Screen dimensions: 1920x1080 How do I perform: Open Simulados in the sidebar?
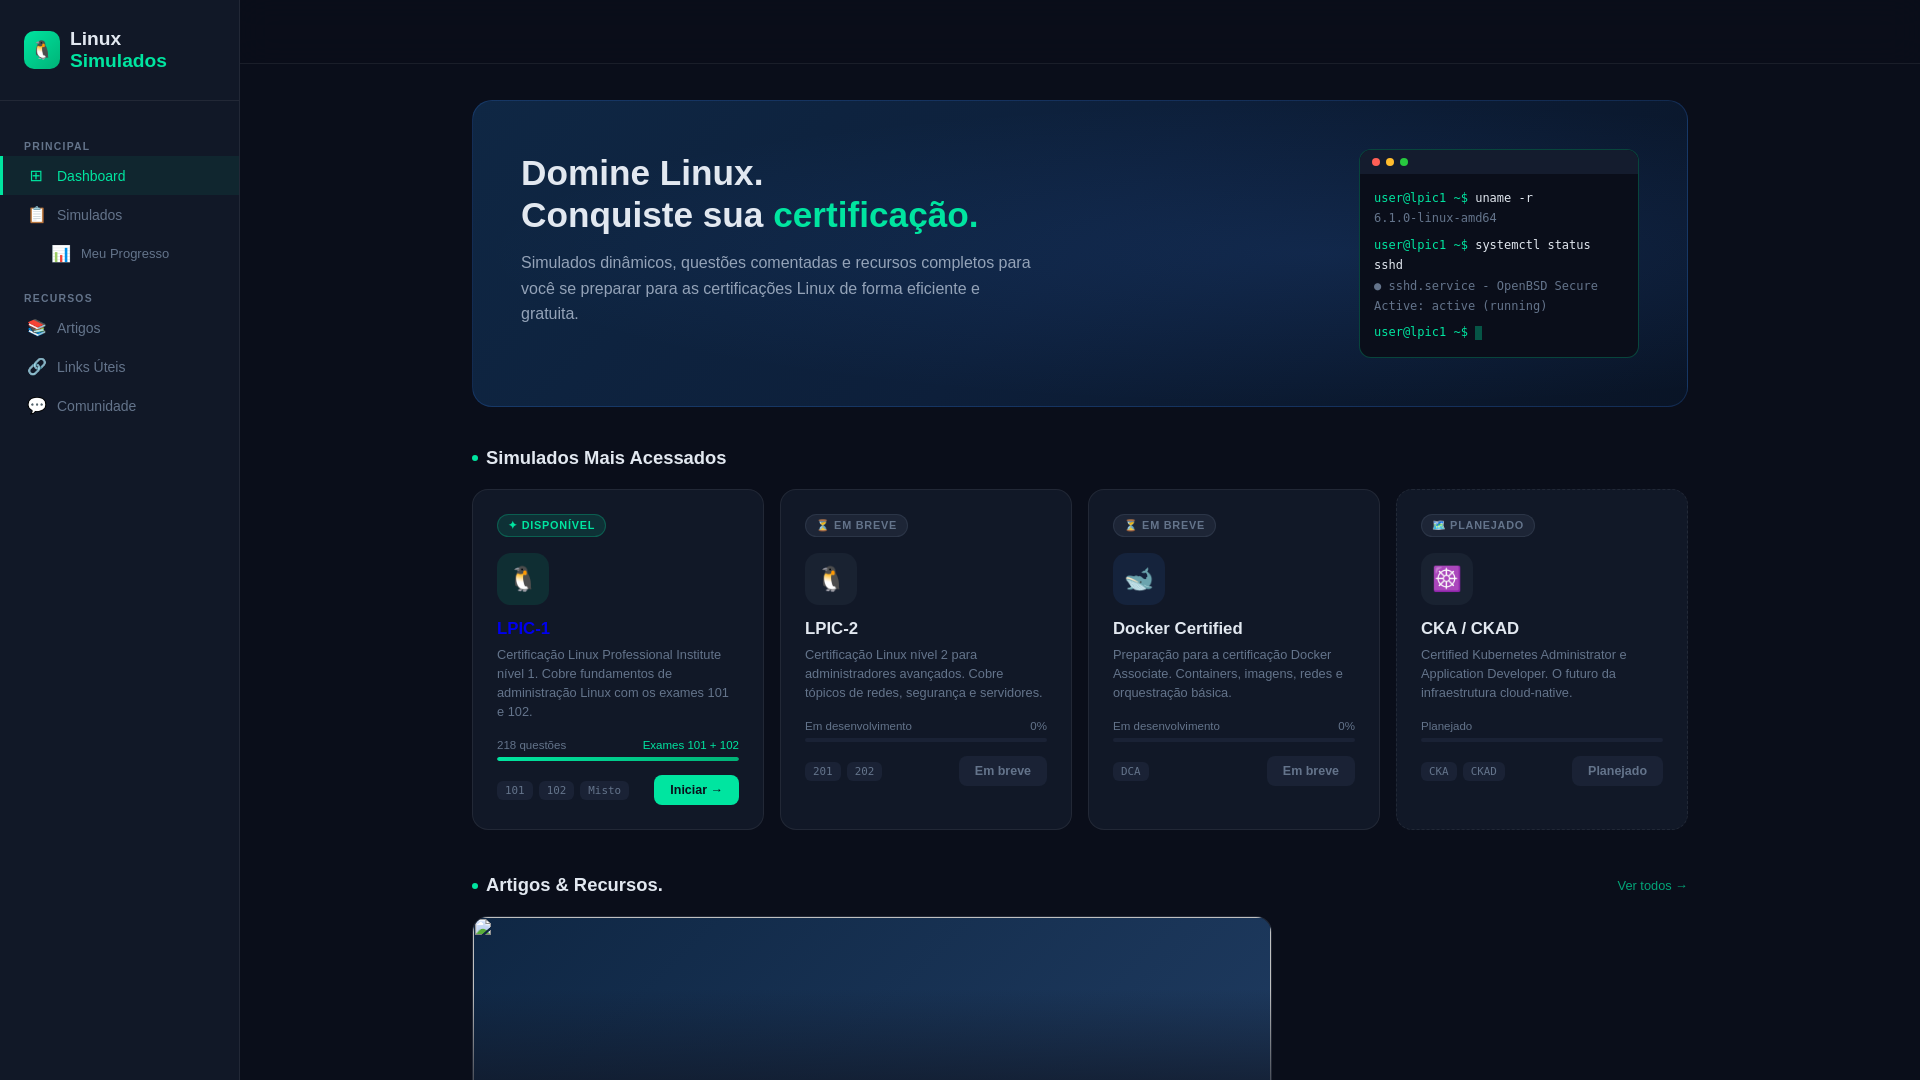coord(120,215)
